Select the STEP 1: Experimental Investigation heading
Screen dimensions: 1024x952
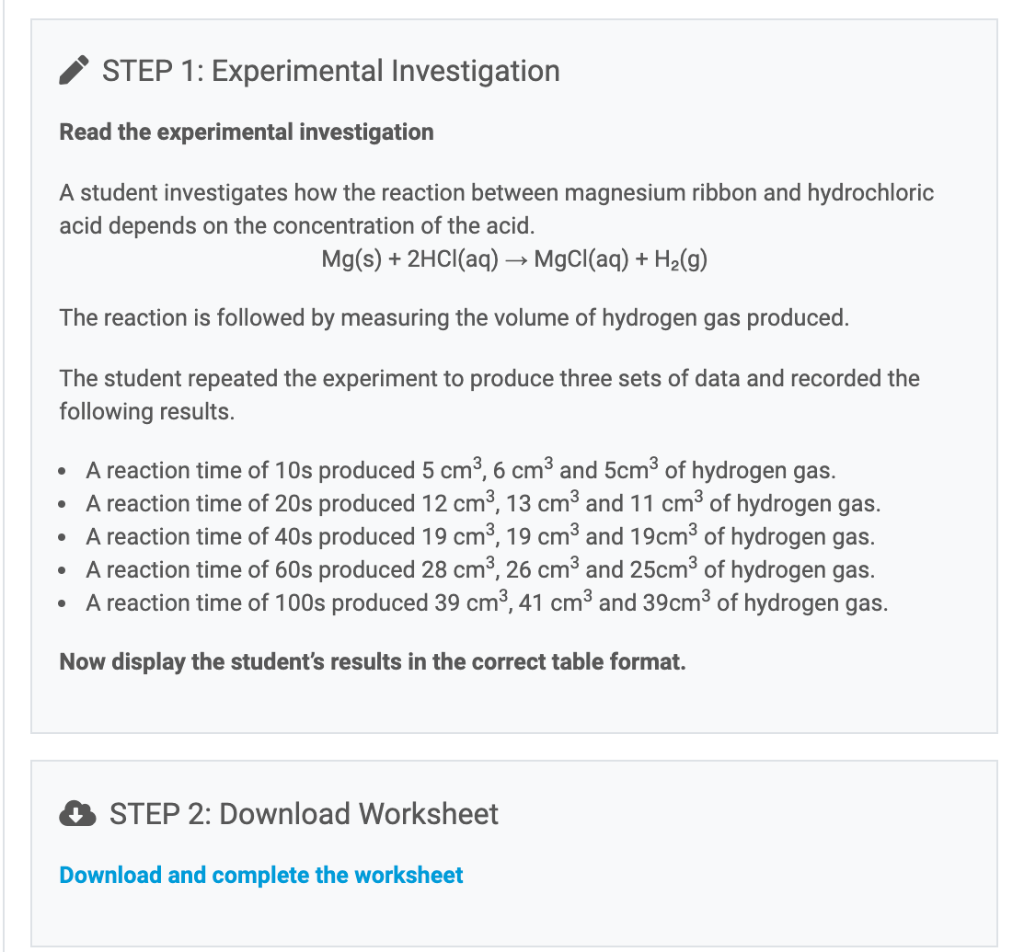(331, 72)
